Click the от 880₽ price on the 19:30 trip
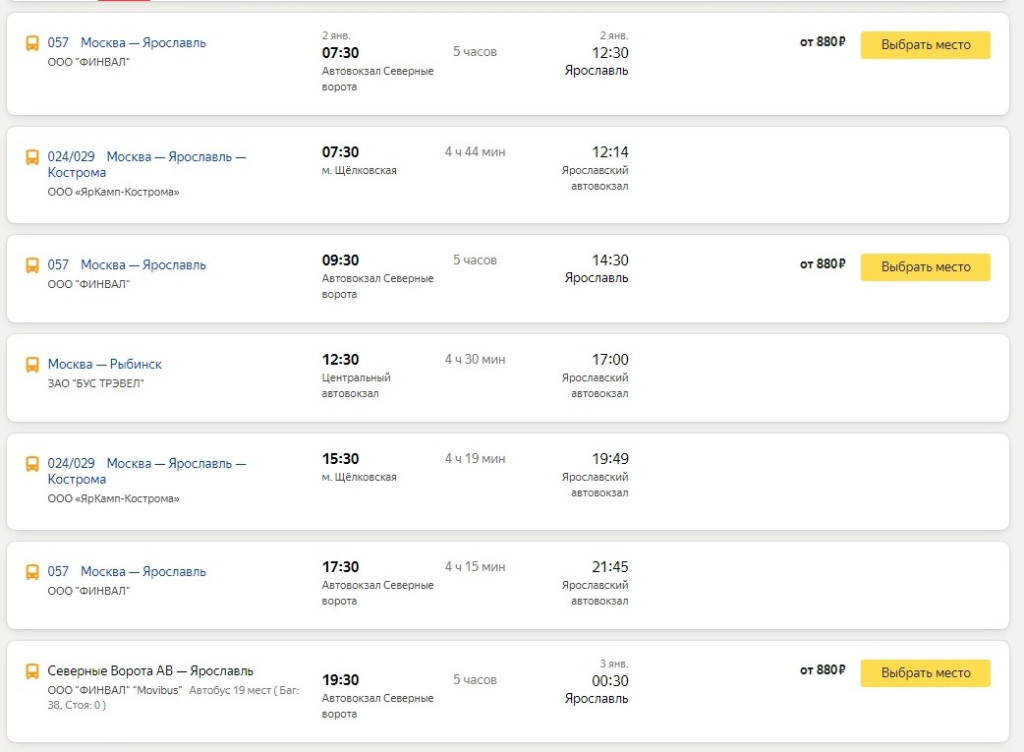This screenshot has height=752, width=1024. 822,670
